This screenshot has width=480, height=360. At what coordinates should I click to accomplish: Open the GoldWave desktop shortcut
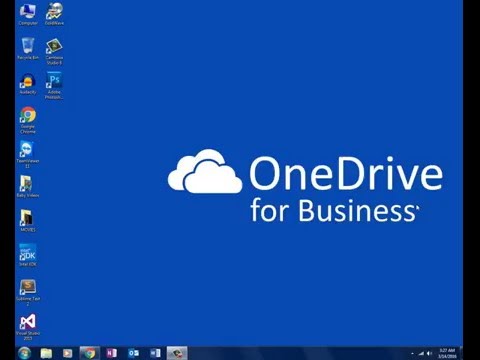pos(54,14)
